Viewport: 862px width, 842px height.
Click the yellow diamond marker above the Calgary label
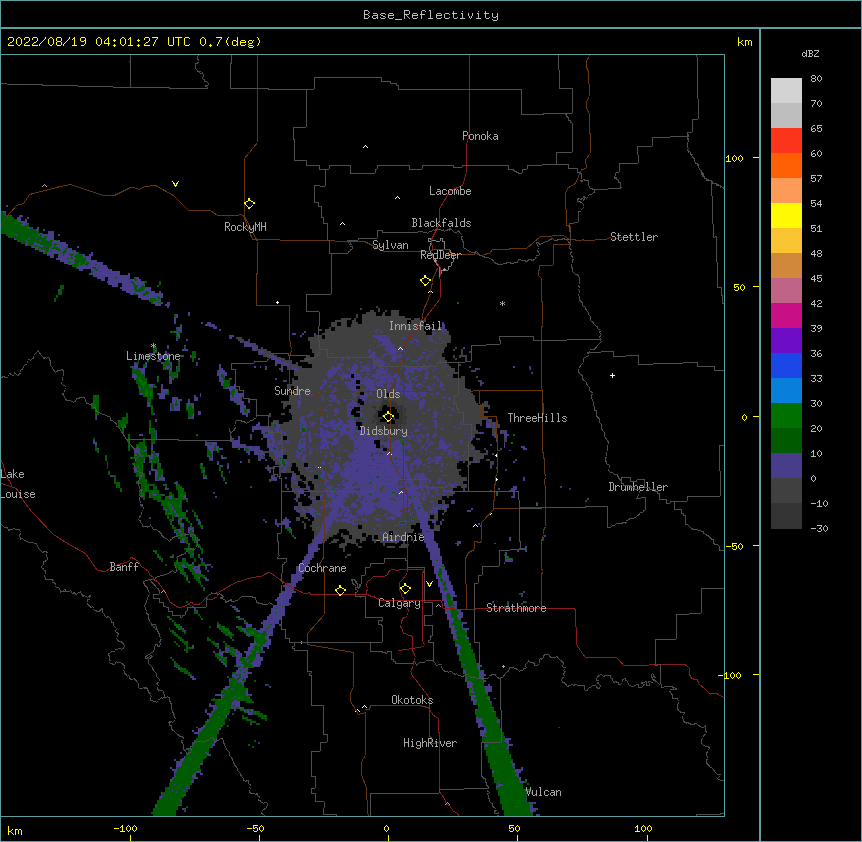pos(405,589)
